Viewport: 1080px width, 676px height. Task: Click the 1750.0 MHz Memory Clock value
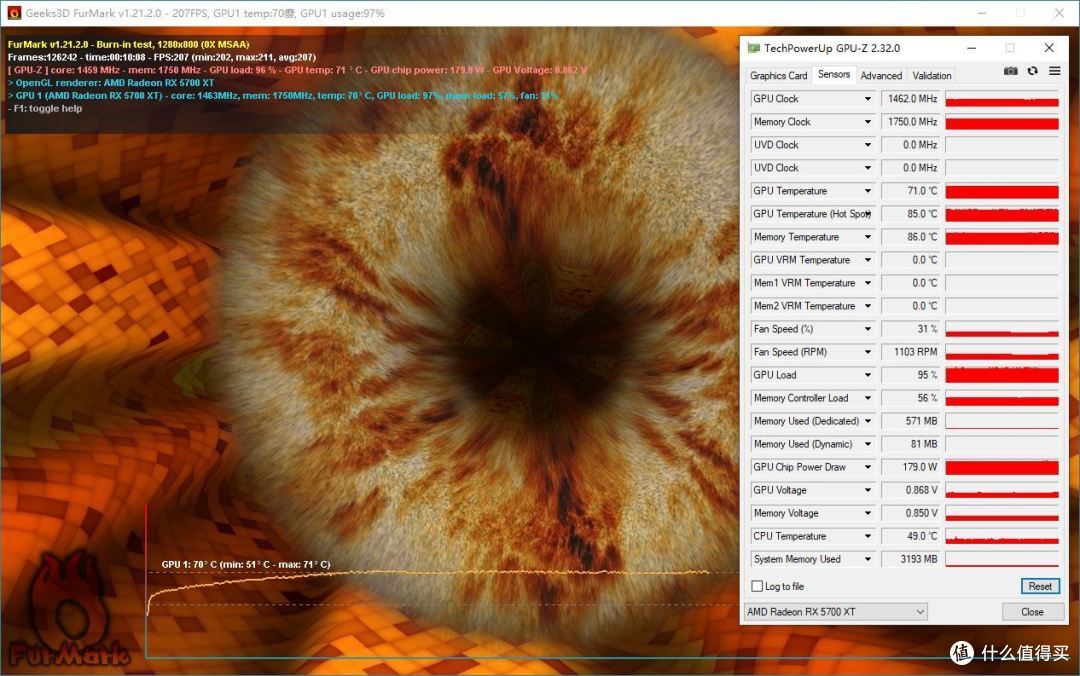click(911, 122)
